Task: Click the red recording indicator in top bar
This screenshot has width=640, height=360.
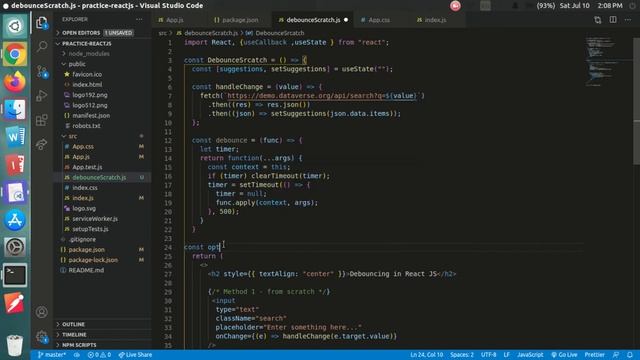Action: click(455, 6)
